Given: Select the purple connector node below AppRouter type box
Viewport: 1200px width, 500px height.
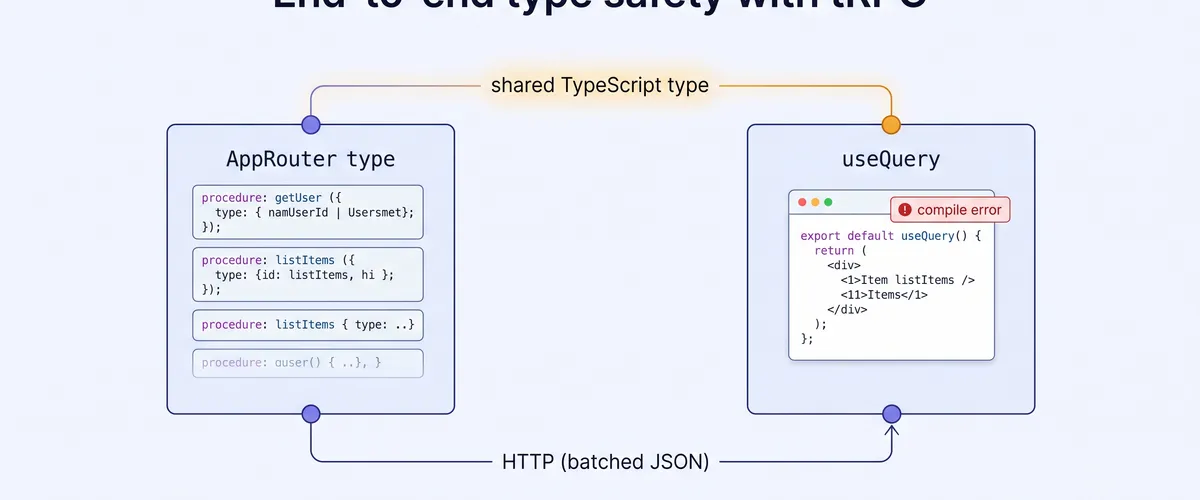Looking at the screenshot, I should (x=311, y=414).
